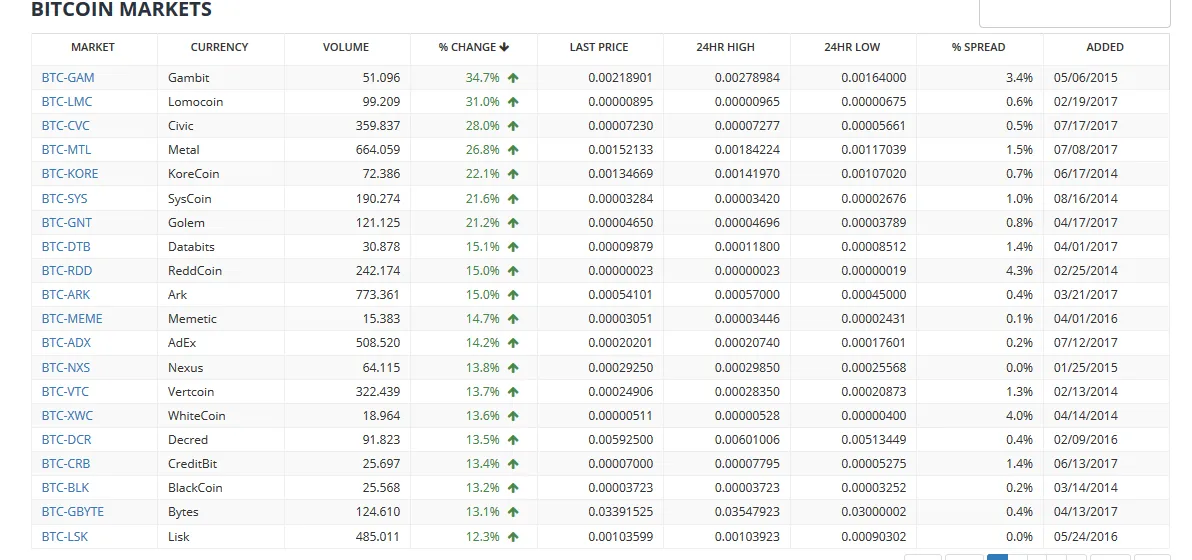Viewport: 1192px width, 560px height.
Task: Click the green up arrow for SysCoin
Action: 513,199
